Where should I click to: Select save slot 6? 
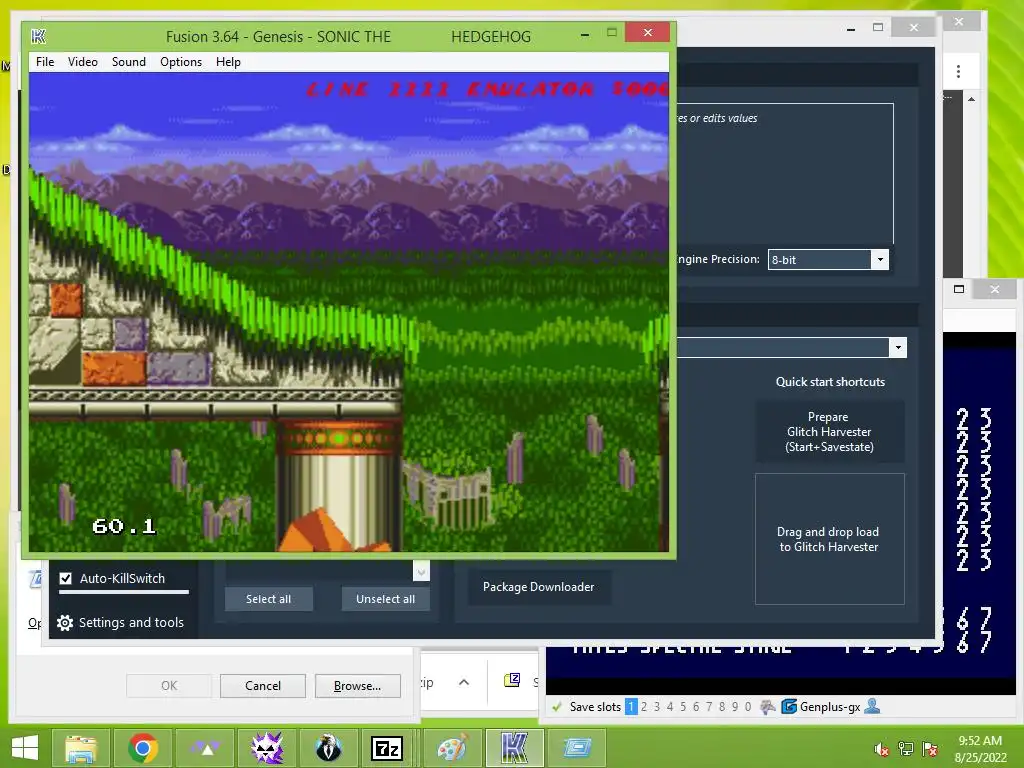coord(696,707)
